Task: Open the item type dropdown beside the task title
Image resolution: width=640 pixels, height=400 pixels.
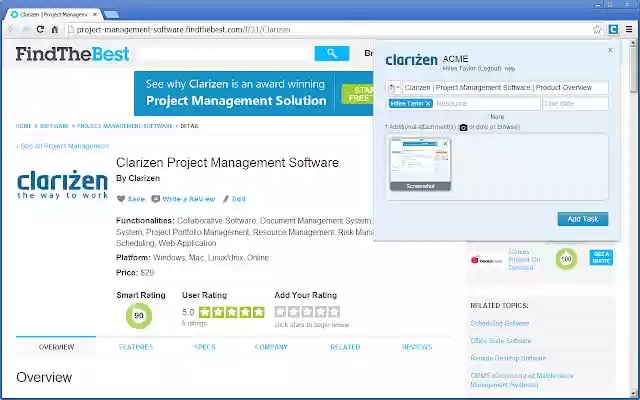Action: pyautogui.click(x=393, y=88)
